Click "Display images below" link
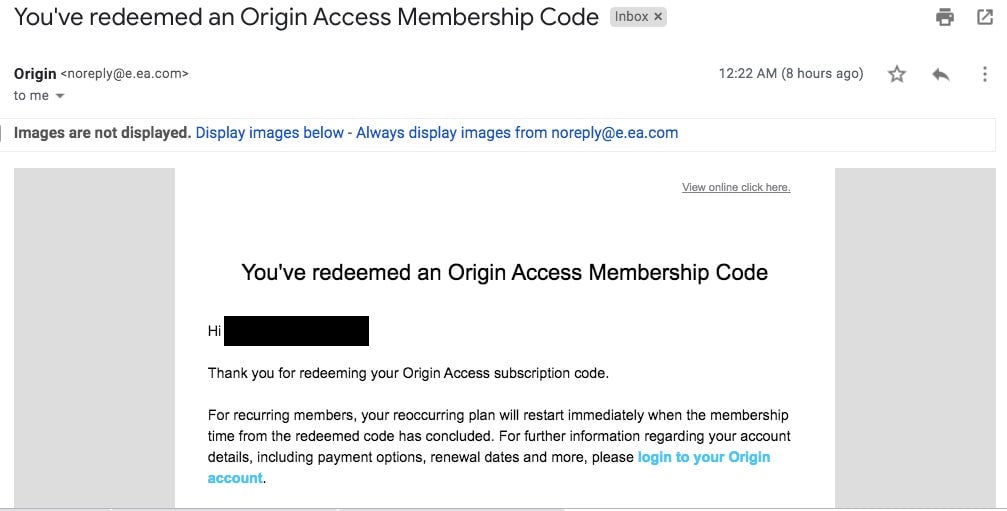Image resolution: width=1007 pixels, height=511 pixels. click(269, 132)
